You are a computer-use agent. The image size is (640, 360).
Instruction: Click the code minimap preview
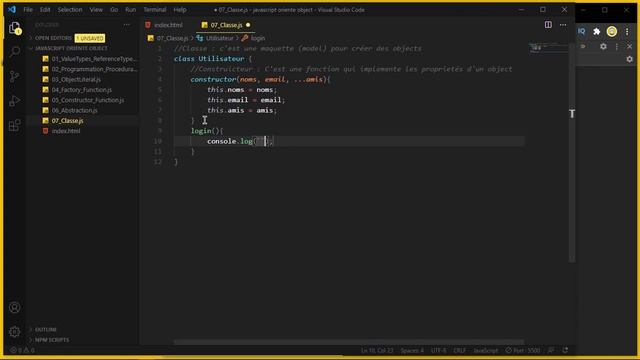point(547,48)
